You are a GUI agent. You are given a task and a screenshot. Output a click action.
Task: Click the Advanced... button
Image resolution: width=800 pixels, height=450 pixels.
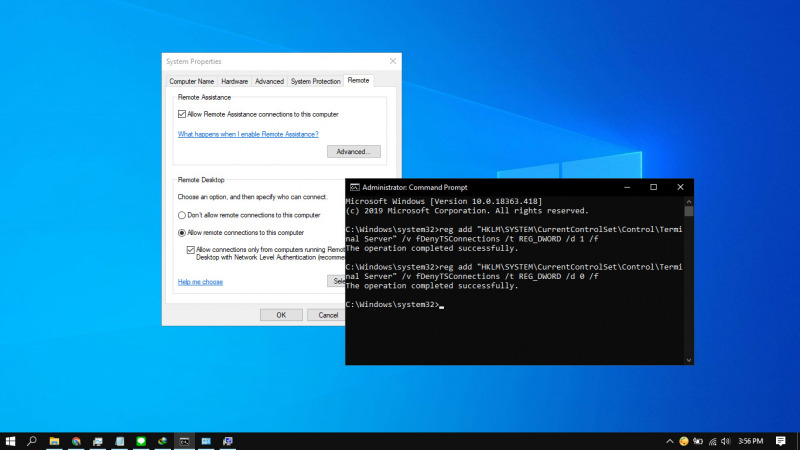[354, 152]
